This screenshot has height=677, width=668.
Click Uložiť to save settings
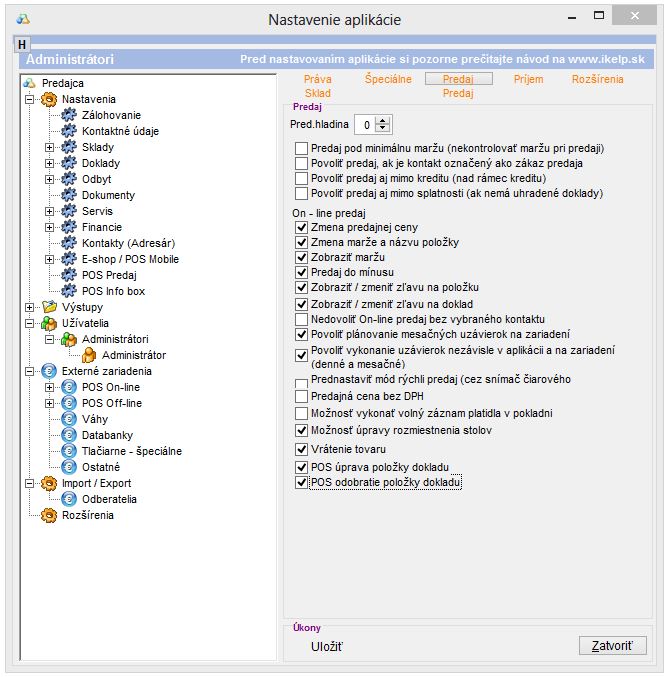(x=327, y=647)
